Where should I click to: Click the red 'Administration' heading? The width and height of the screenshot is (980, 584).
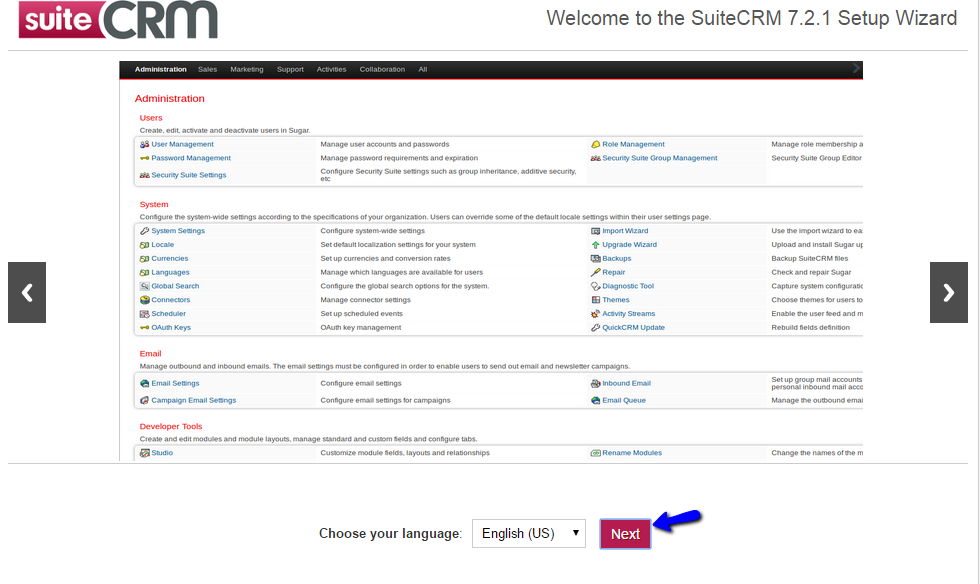(x=169, y=99)
